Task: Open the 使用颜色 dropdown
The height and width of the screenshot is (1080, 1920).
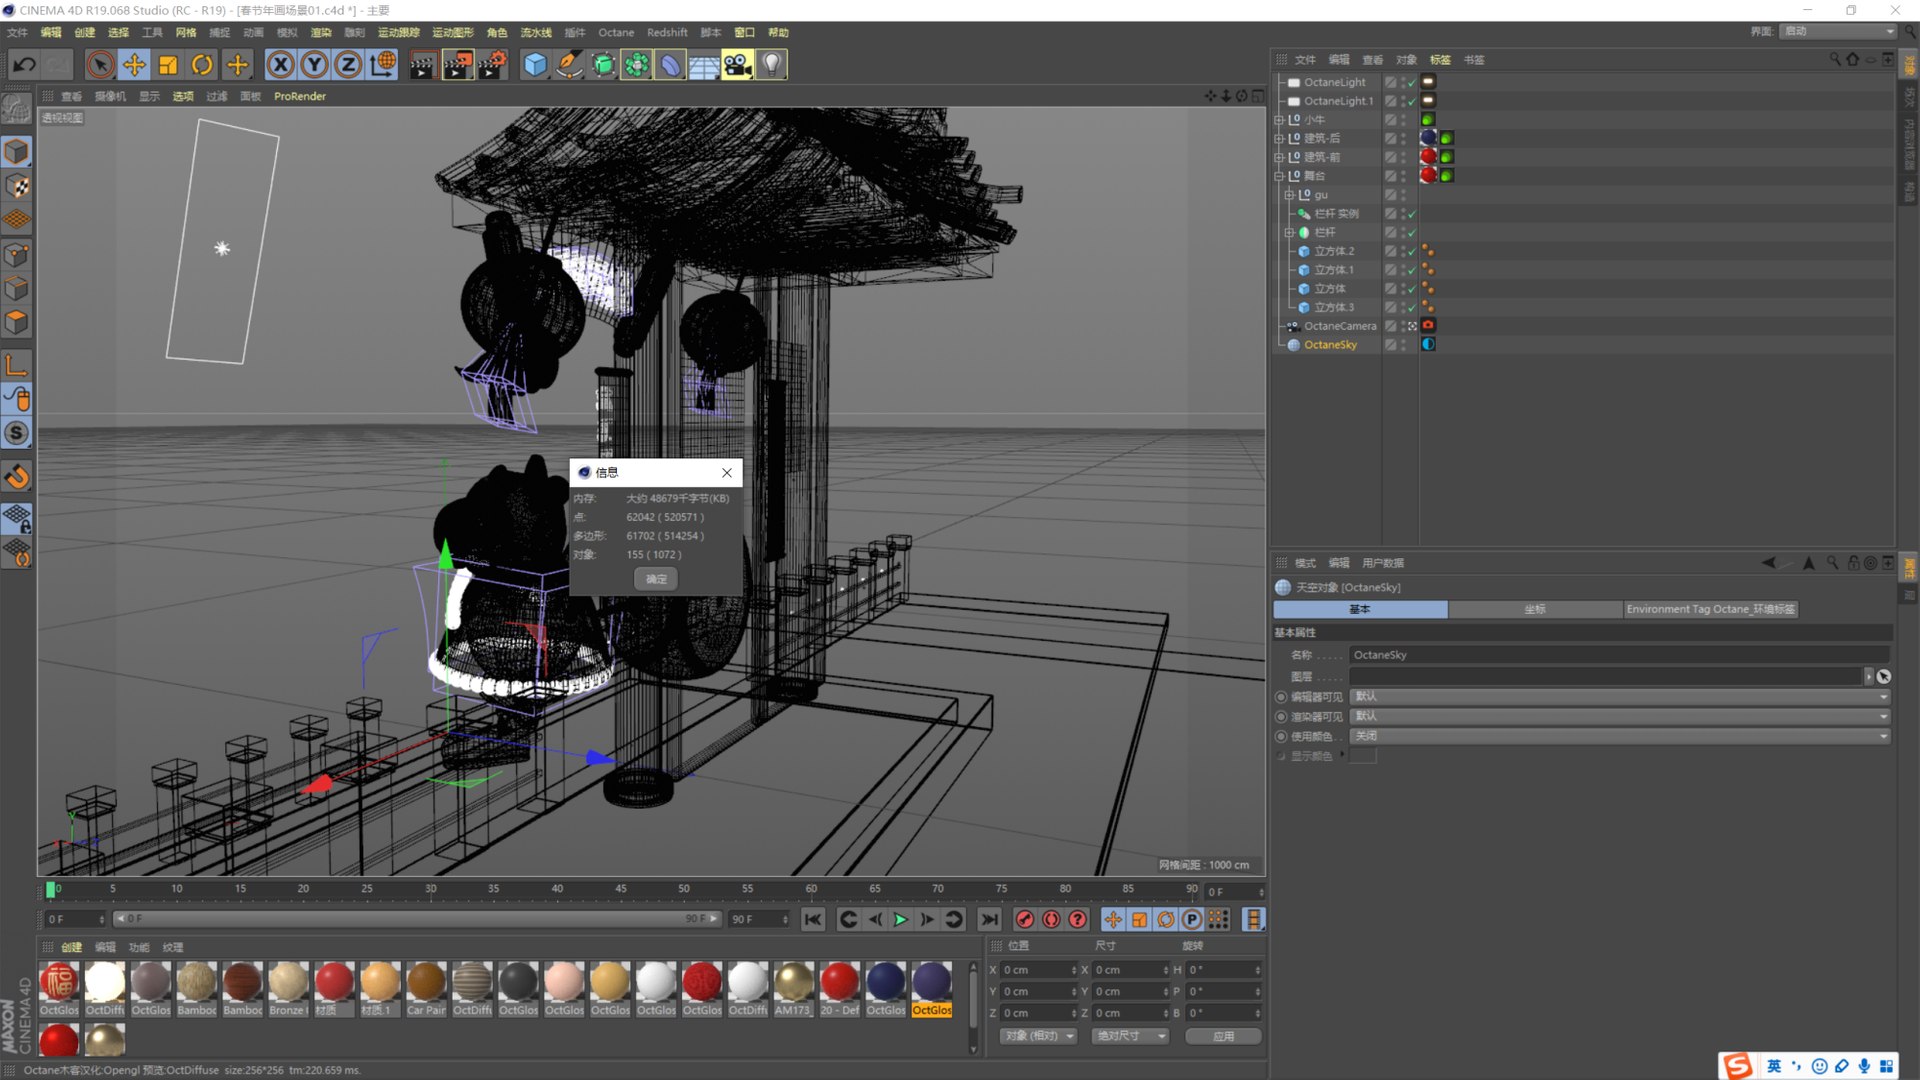Action: click(x=1619, y=736)
